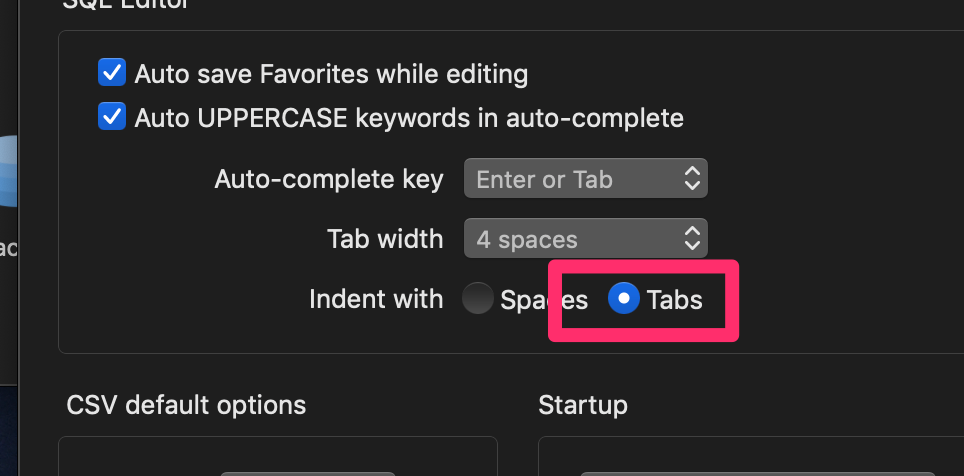Click the "Startup" section heading
This screenshot has width=964, height=476.
(x=583, y=406)
